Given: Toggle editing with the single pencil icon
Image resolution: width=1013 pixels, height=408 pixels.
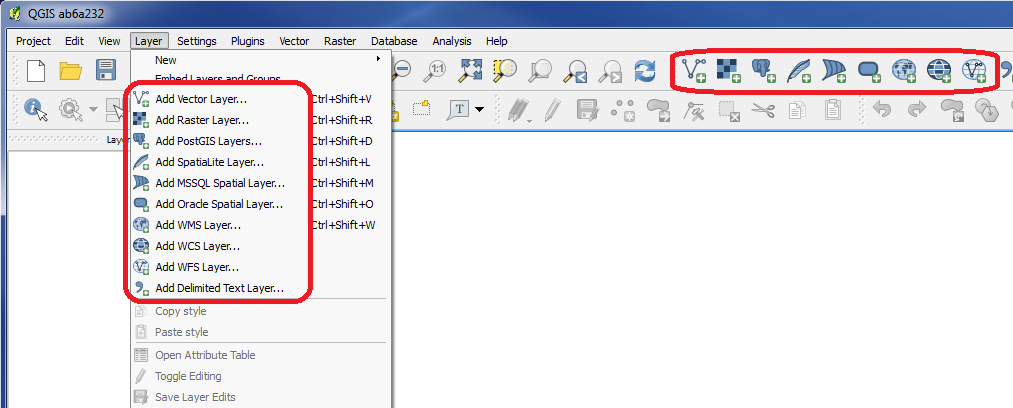Looking at the screenshot, I should coord(551,110).
